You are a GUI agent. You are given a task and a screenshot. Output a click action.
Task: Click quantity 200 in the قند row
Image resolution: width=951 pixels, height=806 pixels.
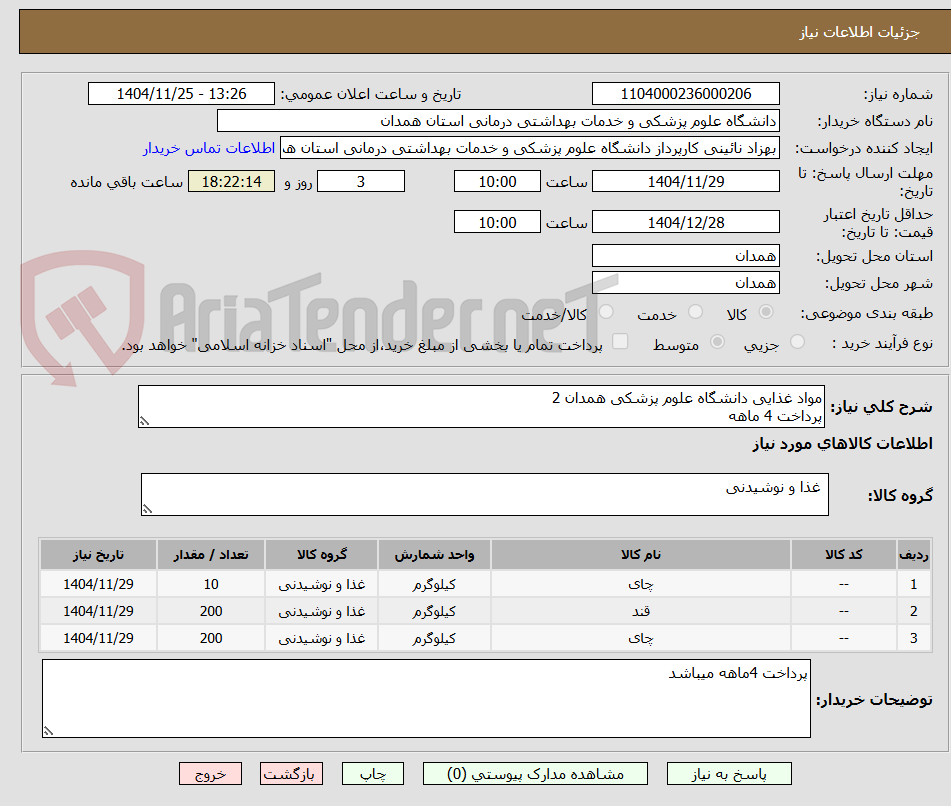[211, 611]
